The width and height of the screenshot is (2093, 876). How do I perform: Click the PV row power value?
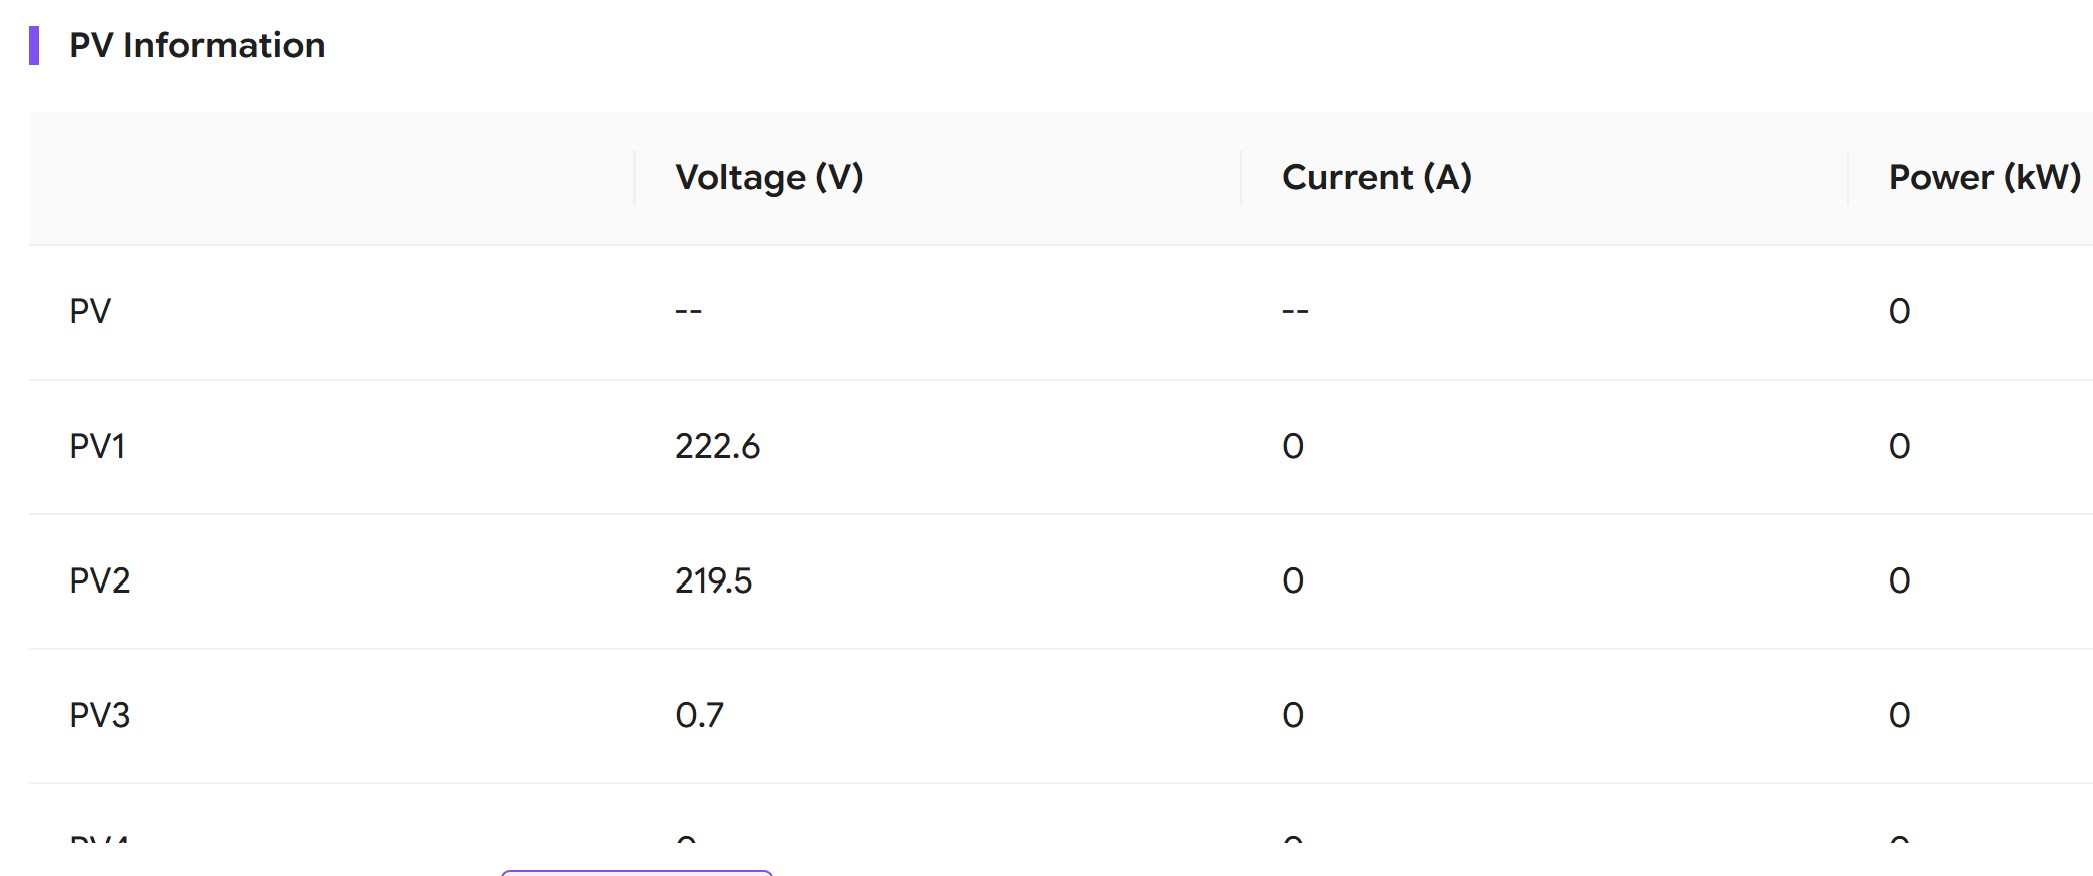point(1899,311)
